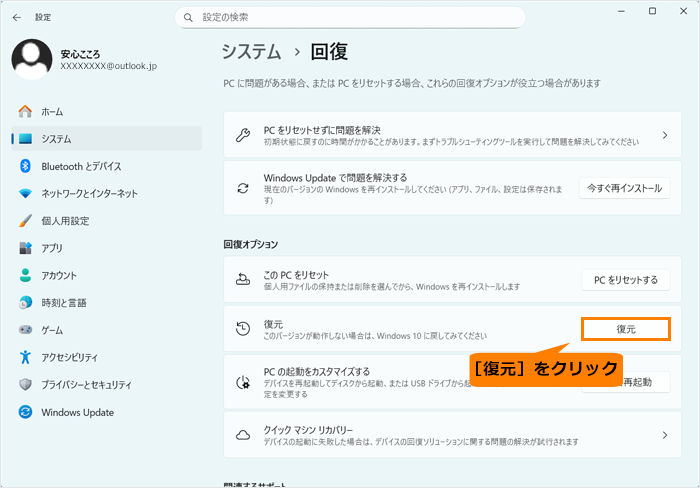Click the 安心こころ profile avatar
This screenshot has width=700, height=488.
tap(32, 59)
